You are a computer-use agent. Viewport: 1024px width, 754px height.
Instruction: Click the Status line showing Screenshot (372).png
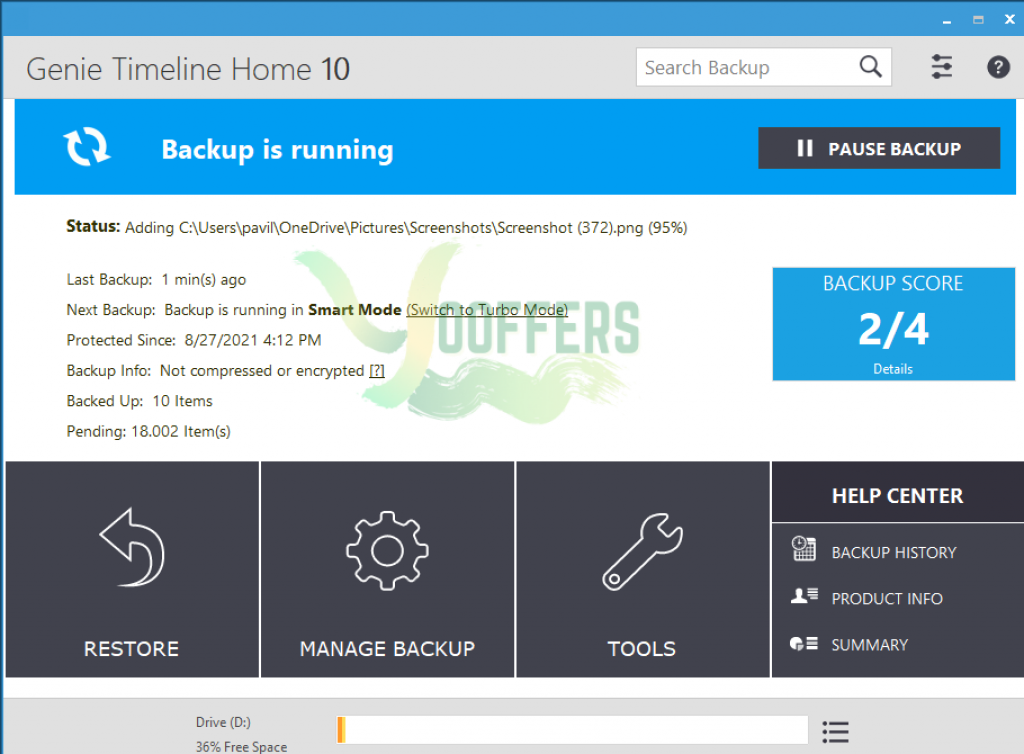(x=376, y=227)
